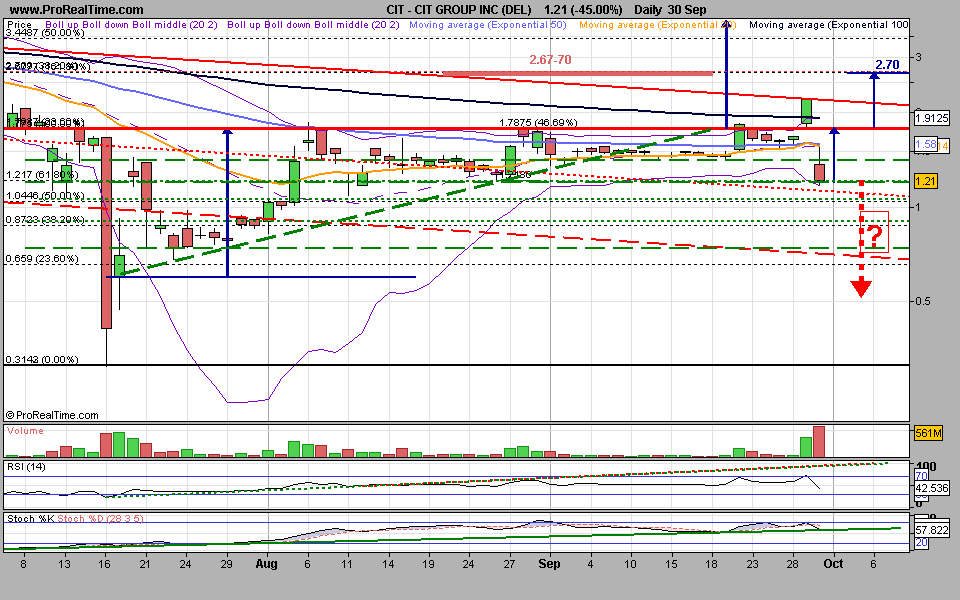This screenshot has width=960, height=600.
Task: Click the "57.822" stochastic value tag
Action: pos(931,530)
